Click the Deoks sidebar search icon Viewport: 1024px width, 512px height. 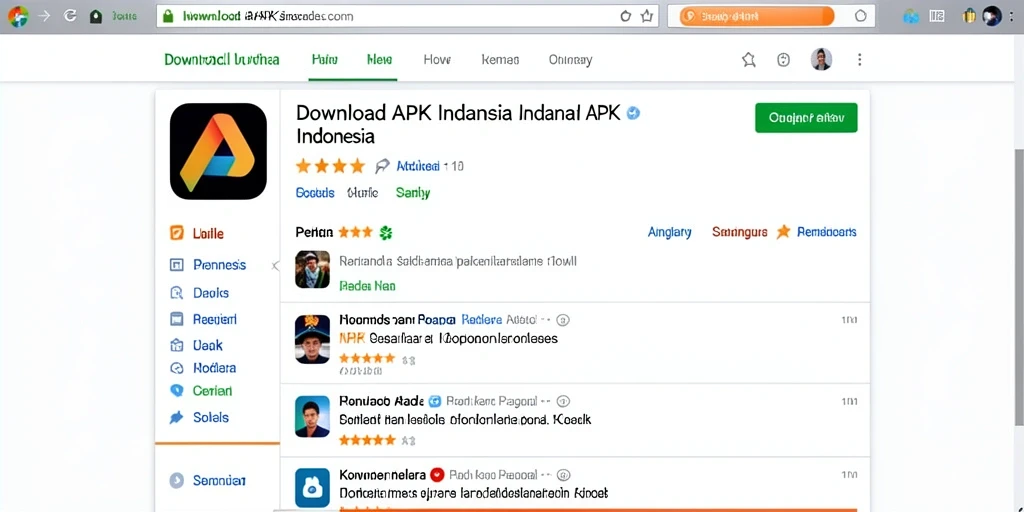(176, 293)
